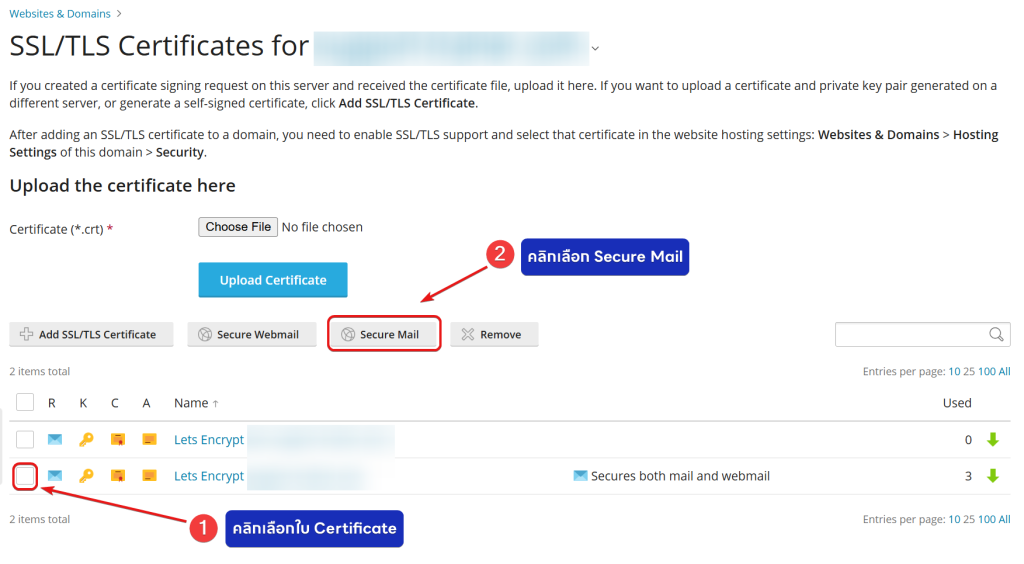Click the search magnifier icon
The image size is (1024, 564).
(x=996, y=334)
